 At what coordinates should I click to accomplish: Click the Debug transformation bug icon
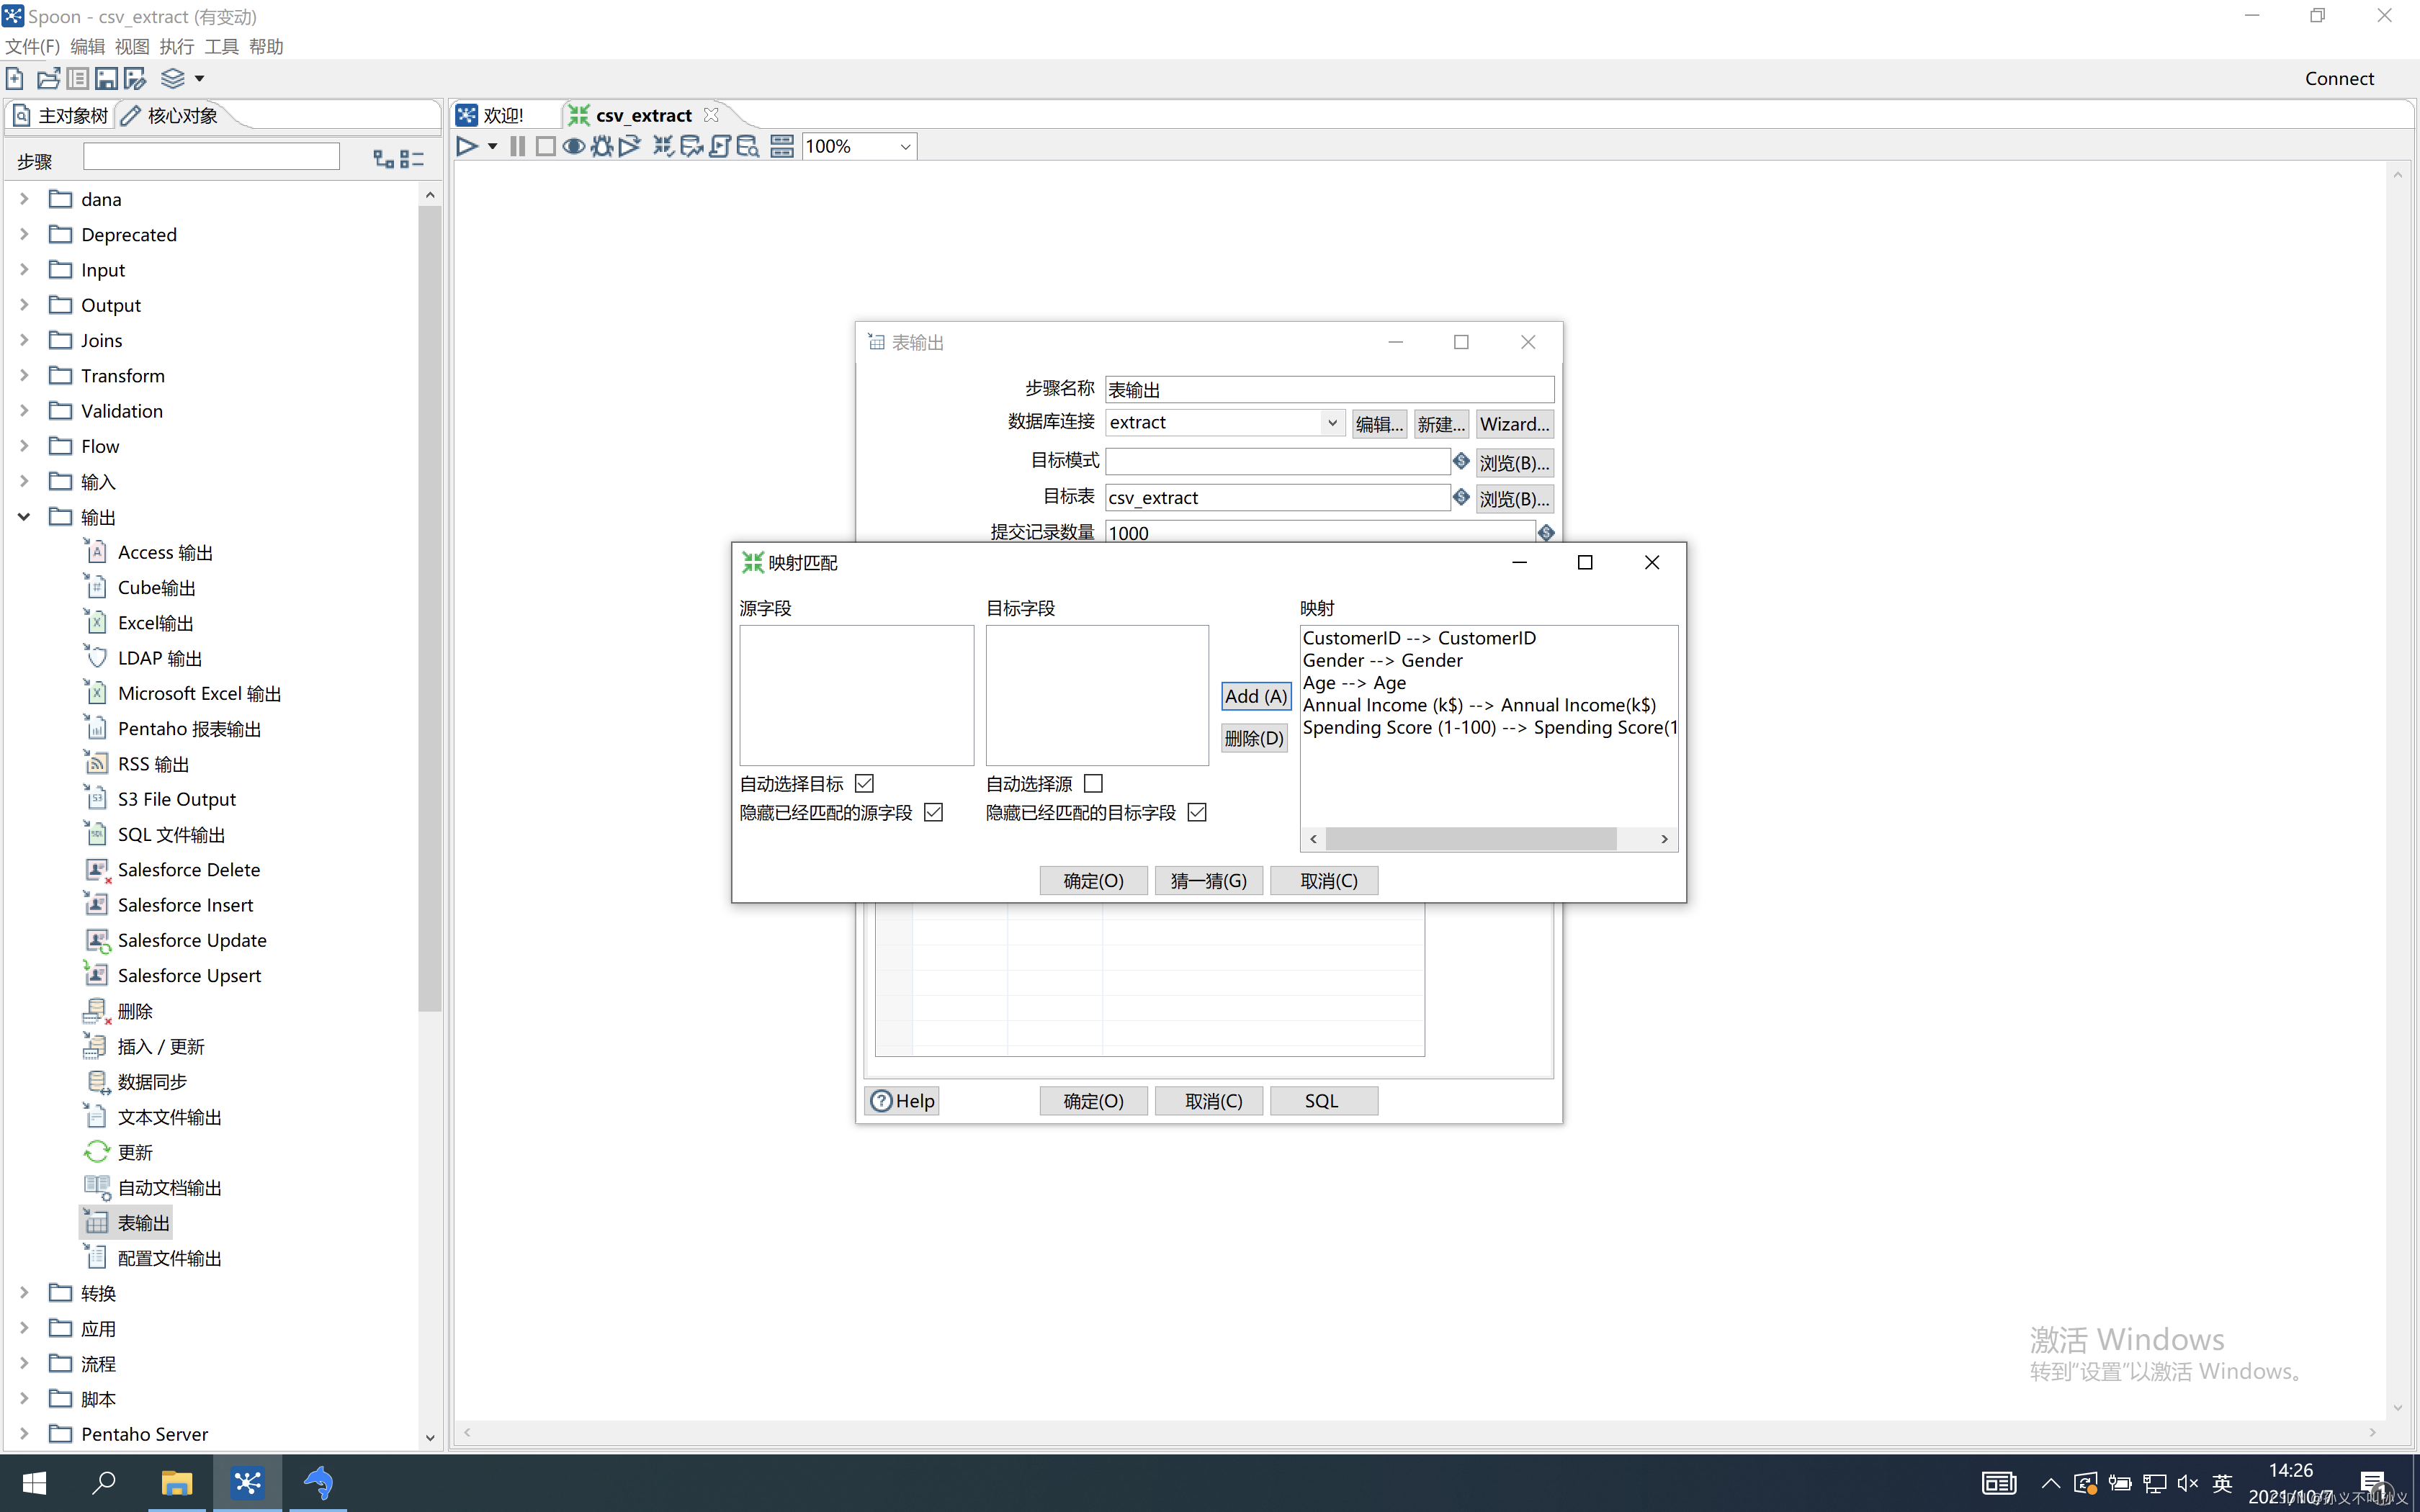click(x=601, y=146)
